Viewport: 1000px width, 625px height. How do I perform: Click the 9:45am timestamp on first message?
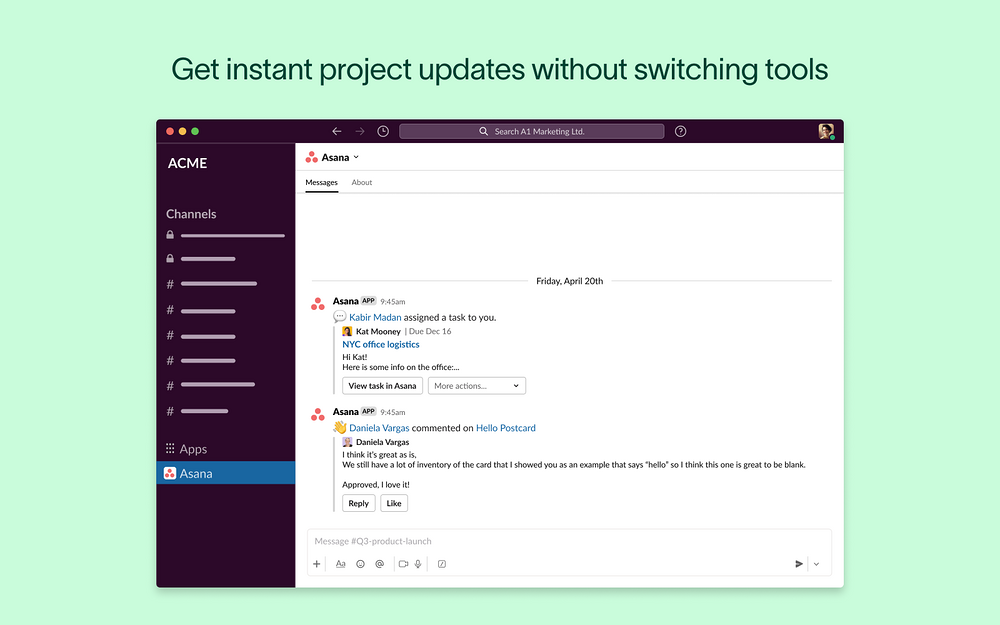tap(393, 302)
